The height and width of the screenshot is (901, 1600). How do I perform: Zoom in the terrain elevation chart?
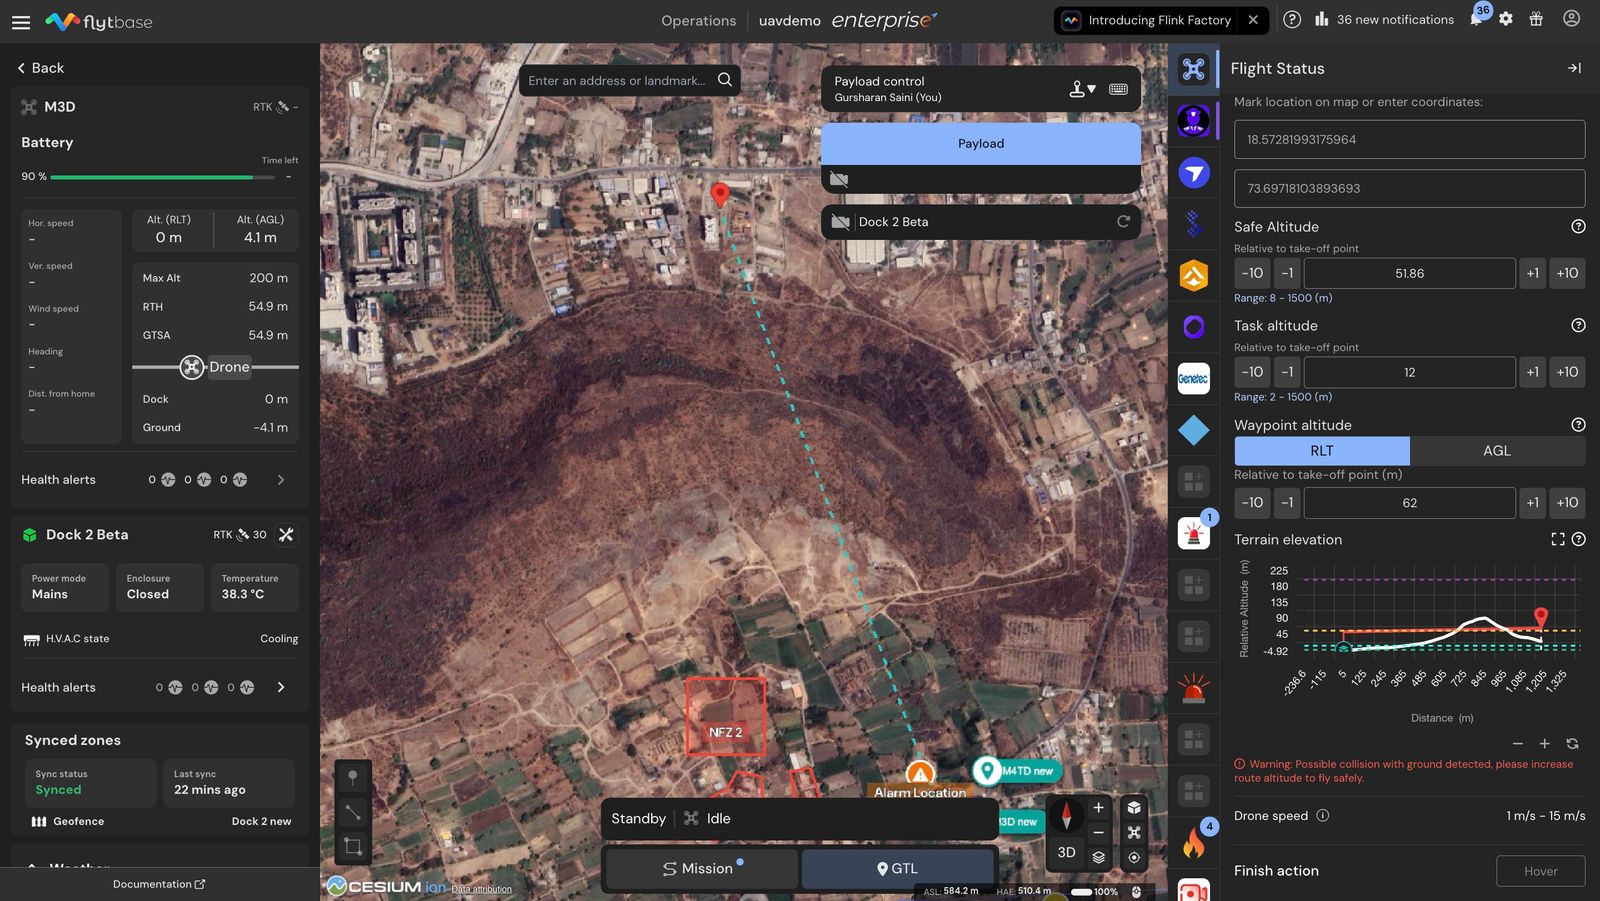click(1544, 744)
